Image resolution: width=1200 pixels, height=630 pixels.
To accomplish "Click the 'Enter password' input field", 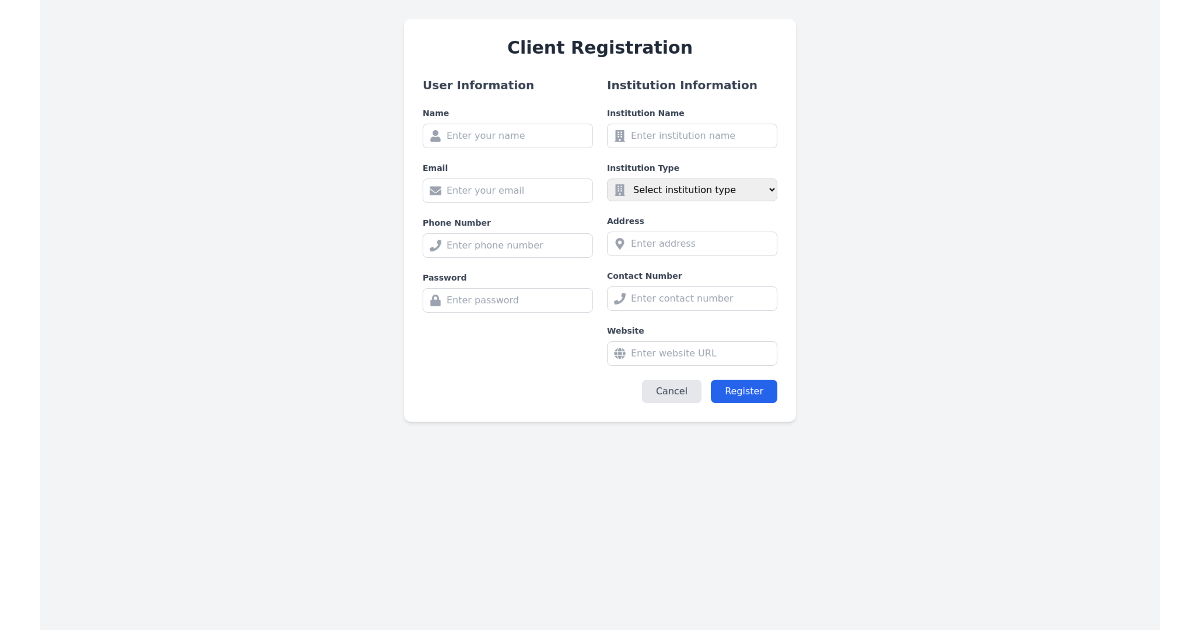I will click(510, 300).
